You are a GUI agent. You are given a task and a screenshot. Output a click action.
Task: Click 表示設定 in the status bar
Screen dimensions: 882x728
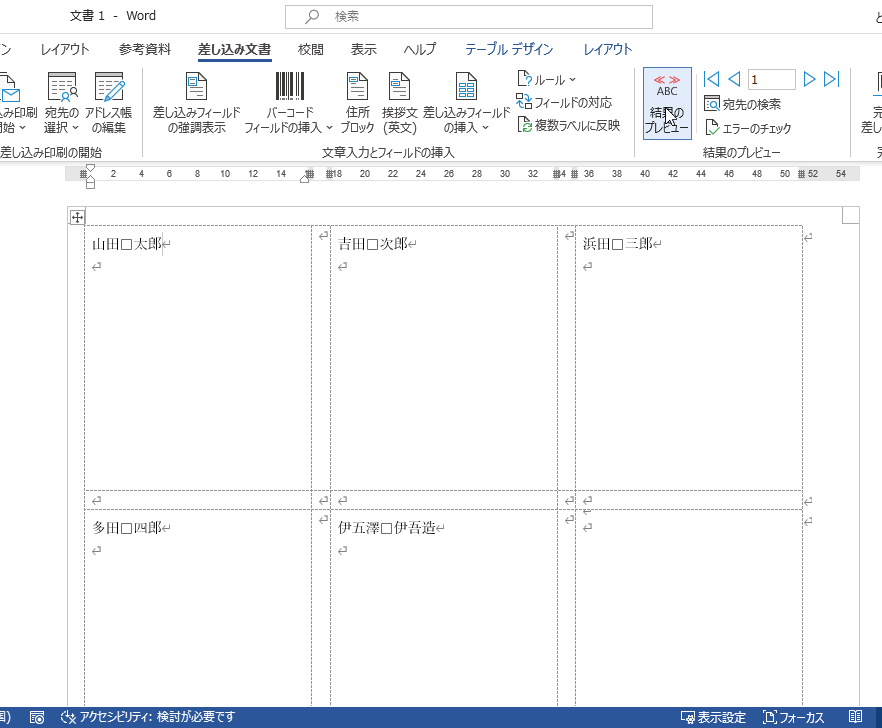point(712,716)
